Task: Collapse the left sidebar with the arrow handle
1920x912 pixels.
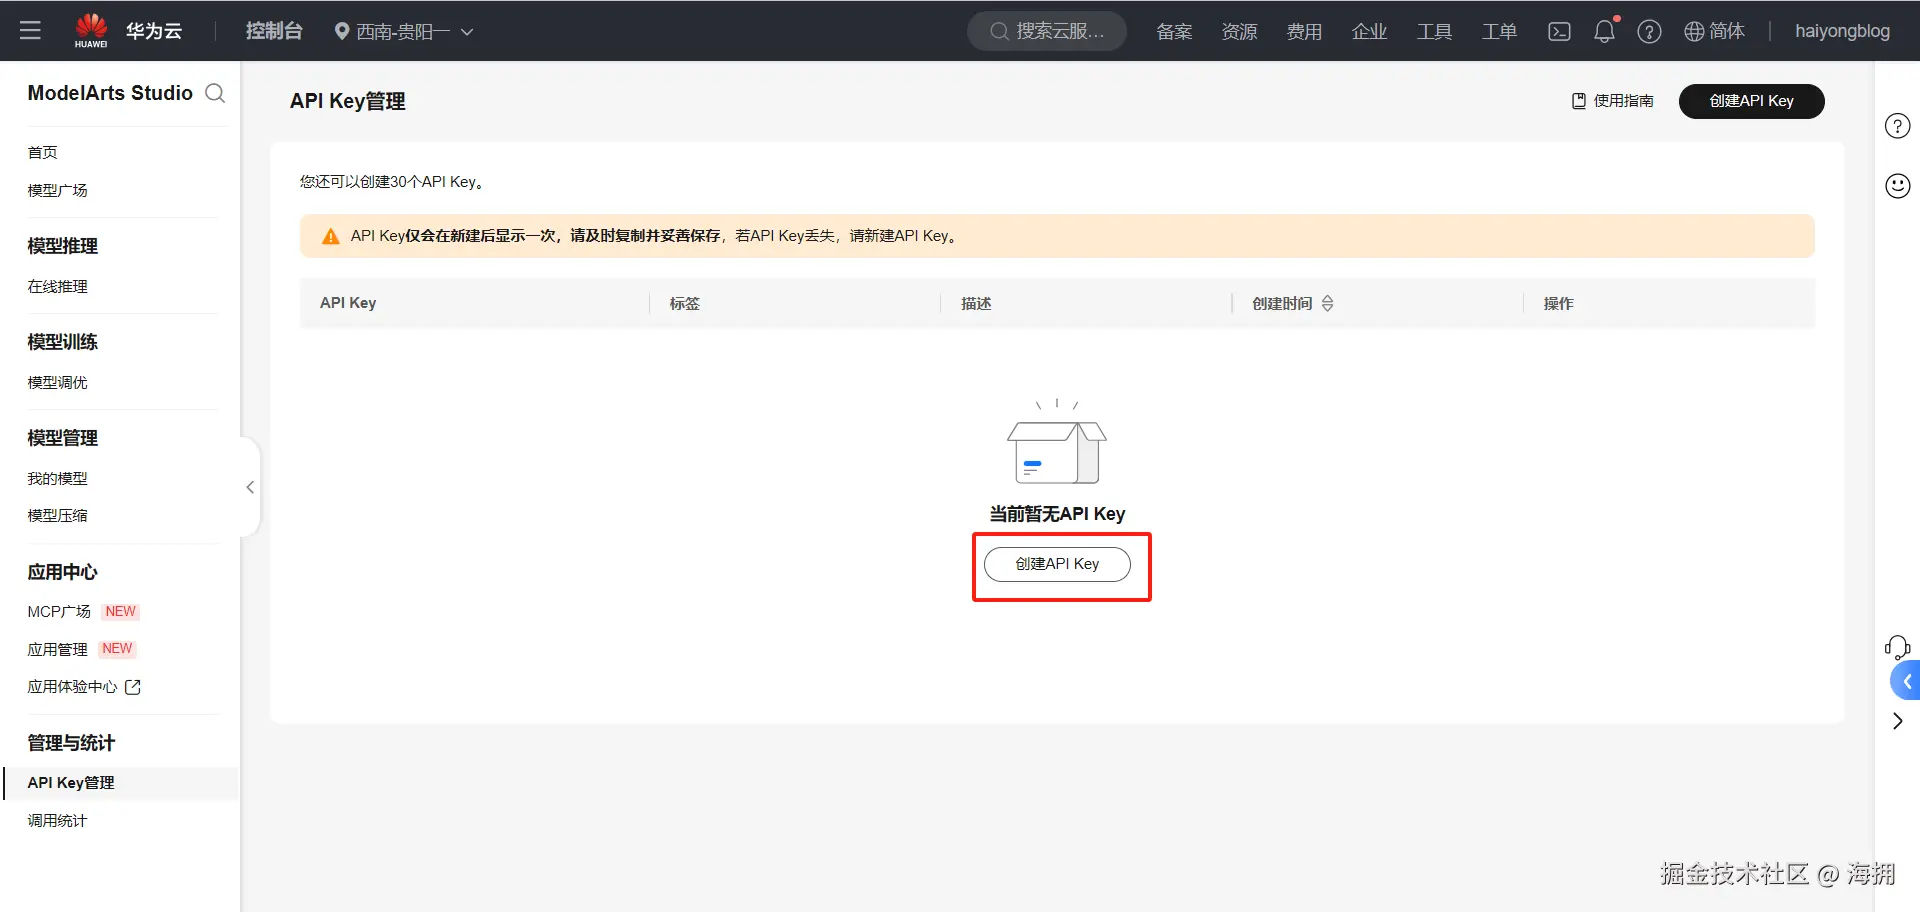Action: click(250, 487)
